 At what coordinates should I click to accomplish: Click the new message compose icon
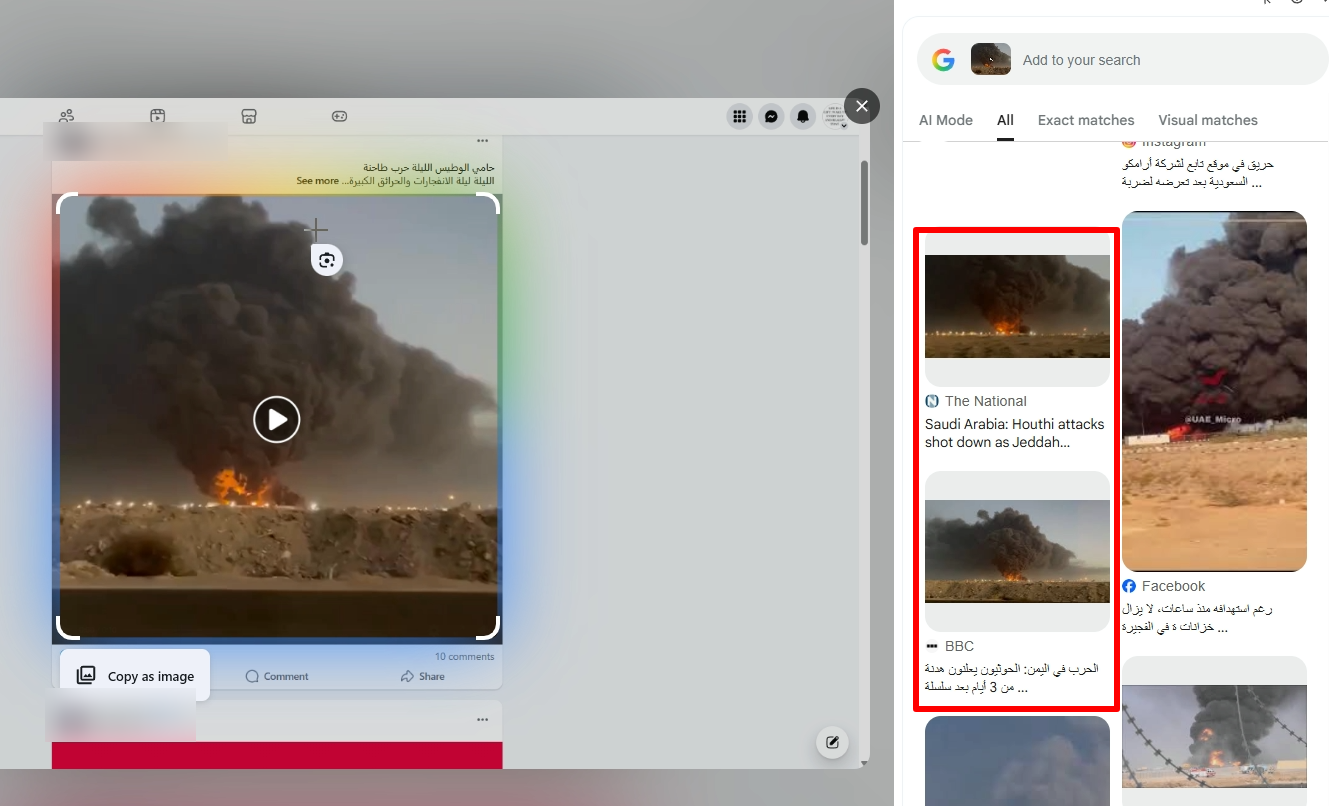[832, 742]
